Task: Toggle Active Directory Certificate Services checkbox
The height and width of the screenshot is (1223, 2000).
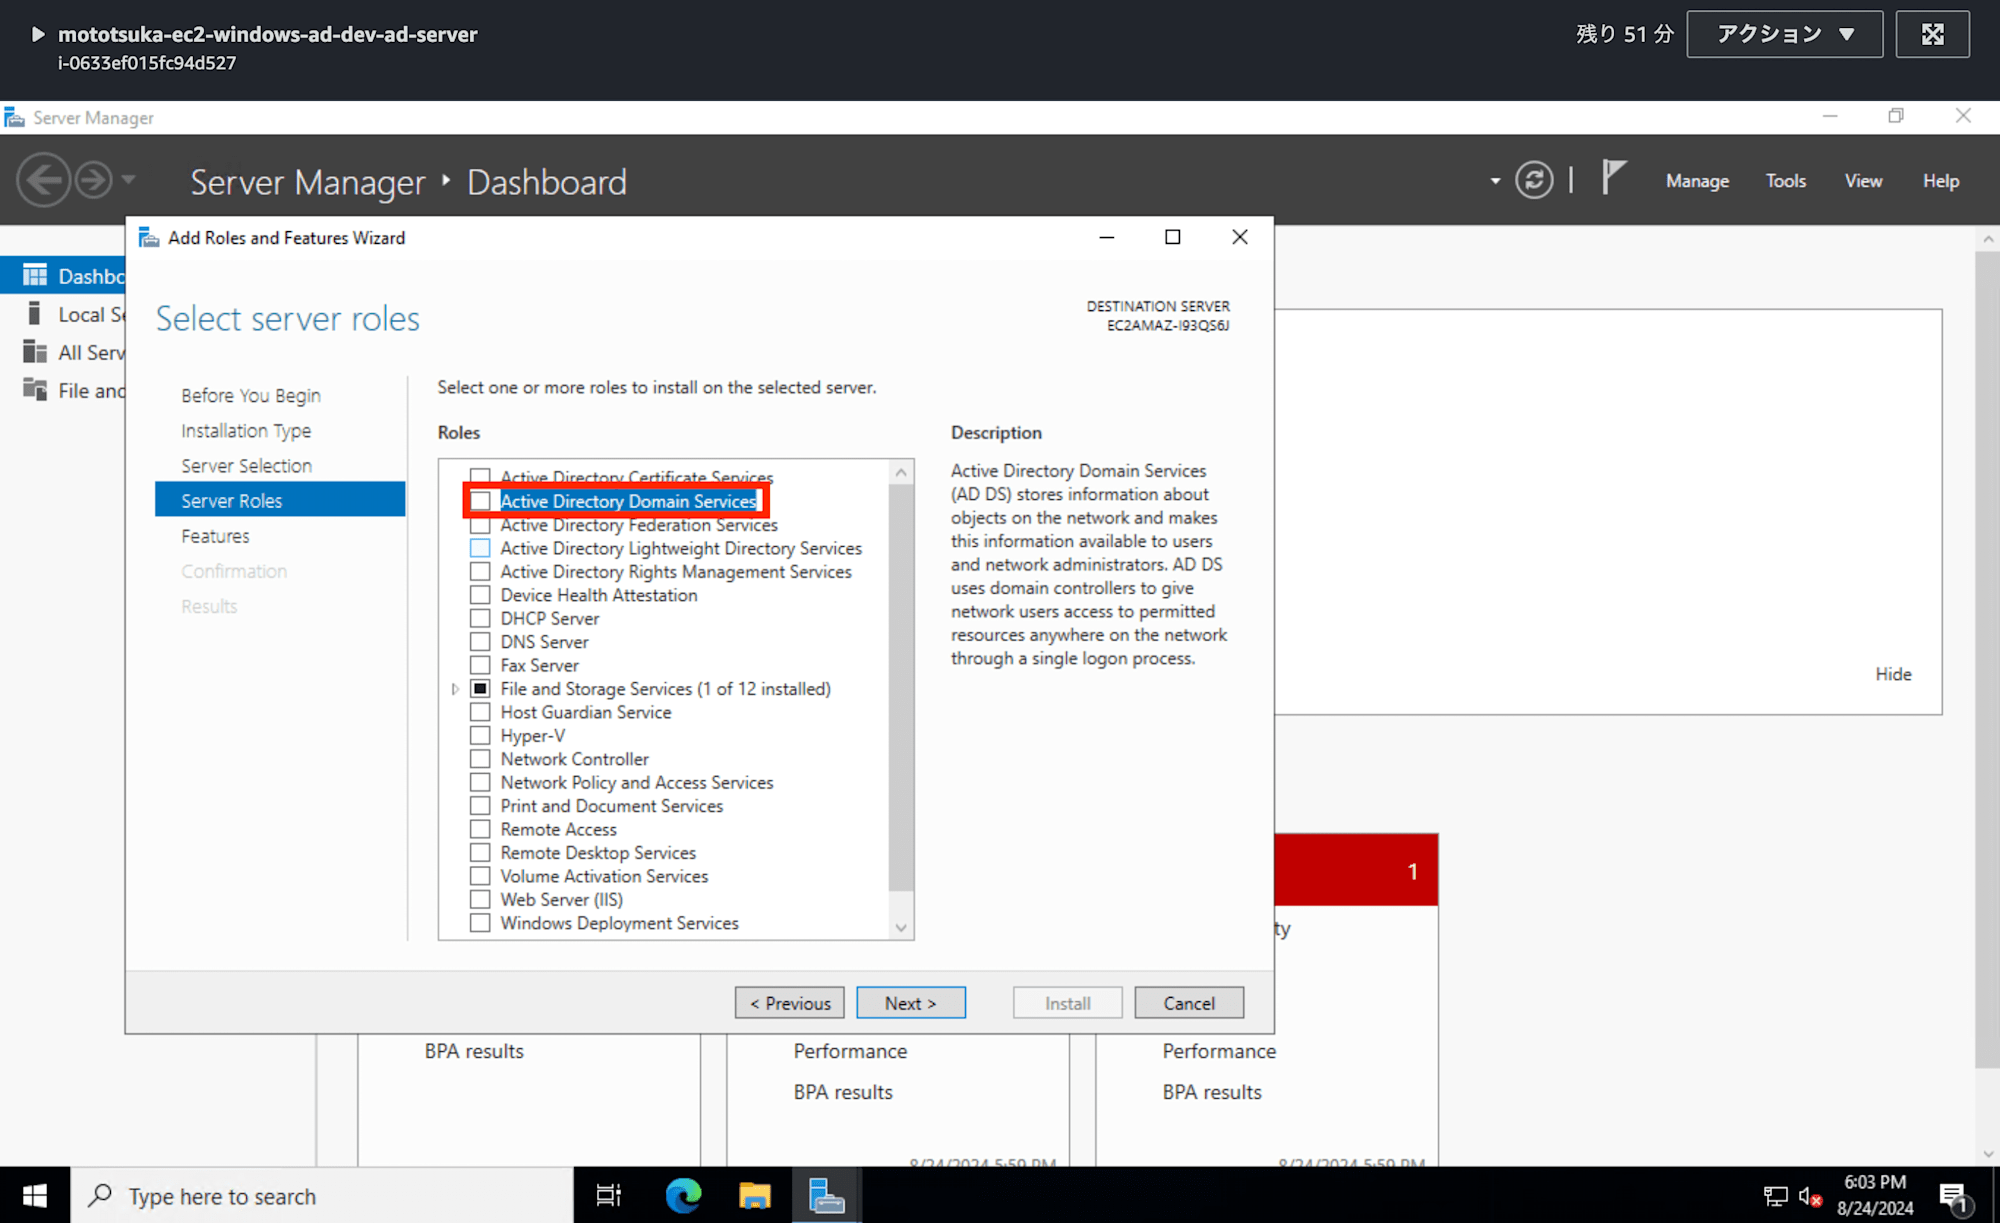Action: [x=481, y=477]
